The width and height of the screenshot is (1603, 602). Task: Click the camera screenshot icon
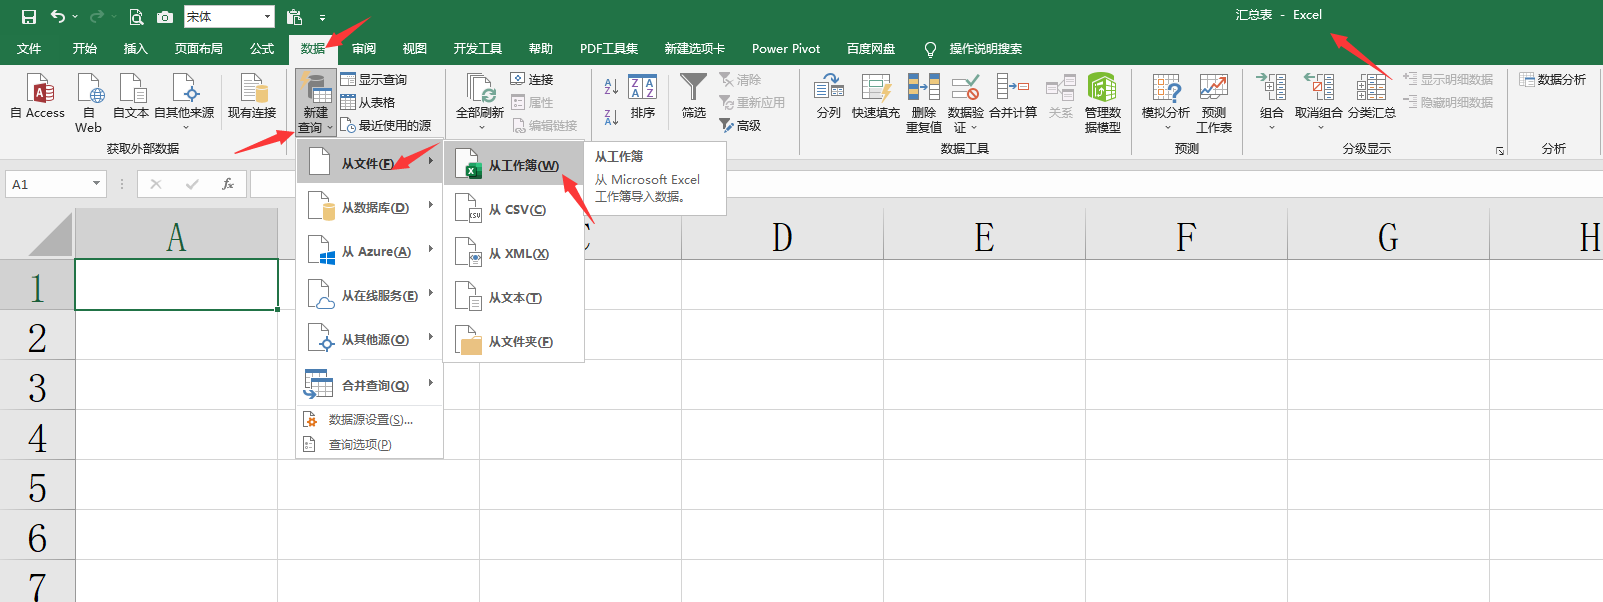click(x=165, y=17)
